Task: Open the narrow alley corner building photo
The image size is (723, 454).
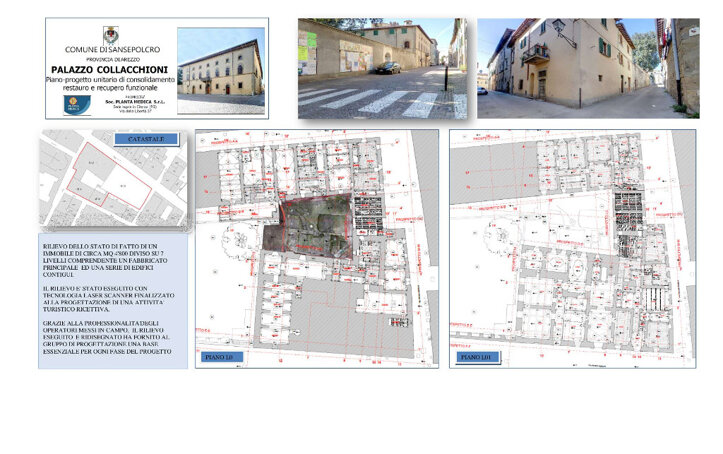Action: pos(588,68)
